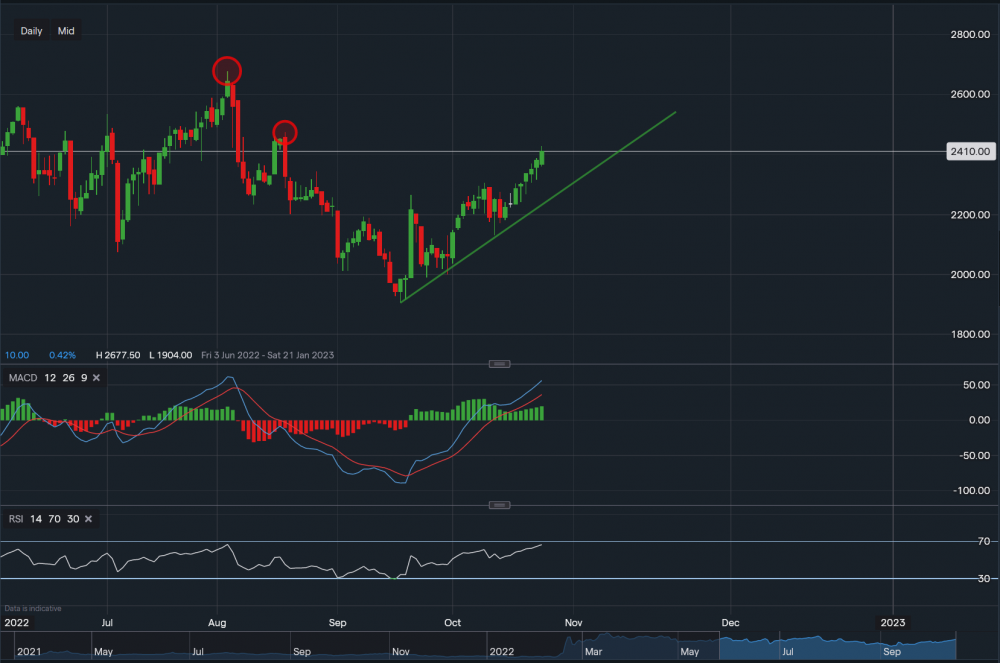Click the Nov marker on the time axis
Viewport: 1000px width, 663px height.
[x=572, y=622]
